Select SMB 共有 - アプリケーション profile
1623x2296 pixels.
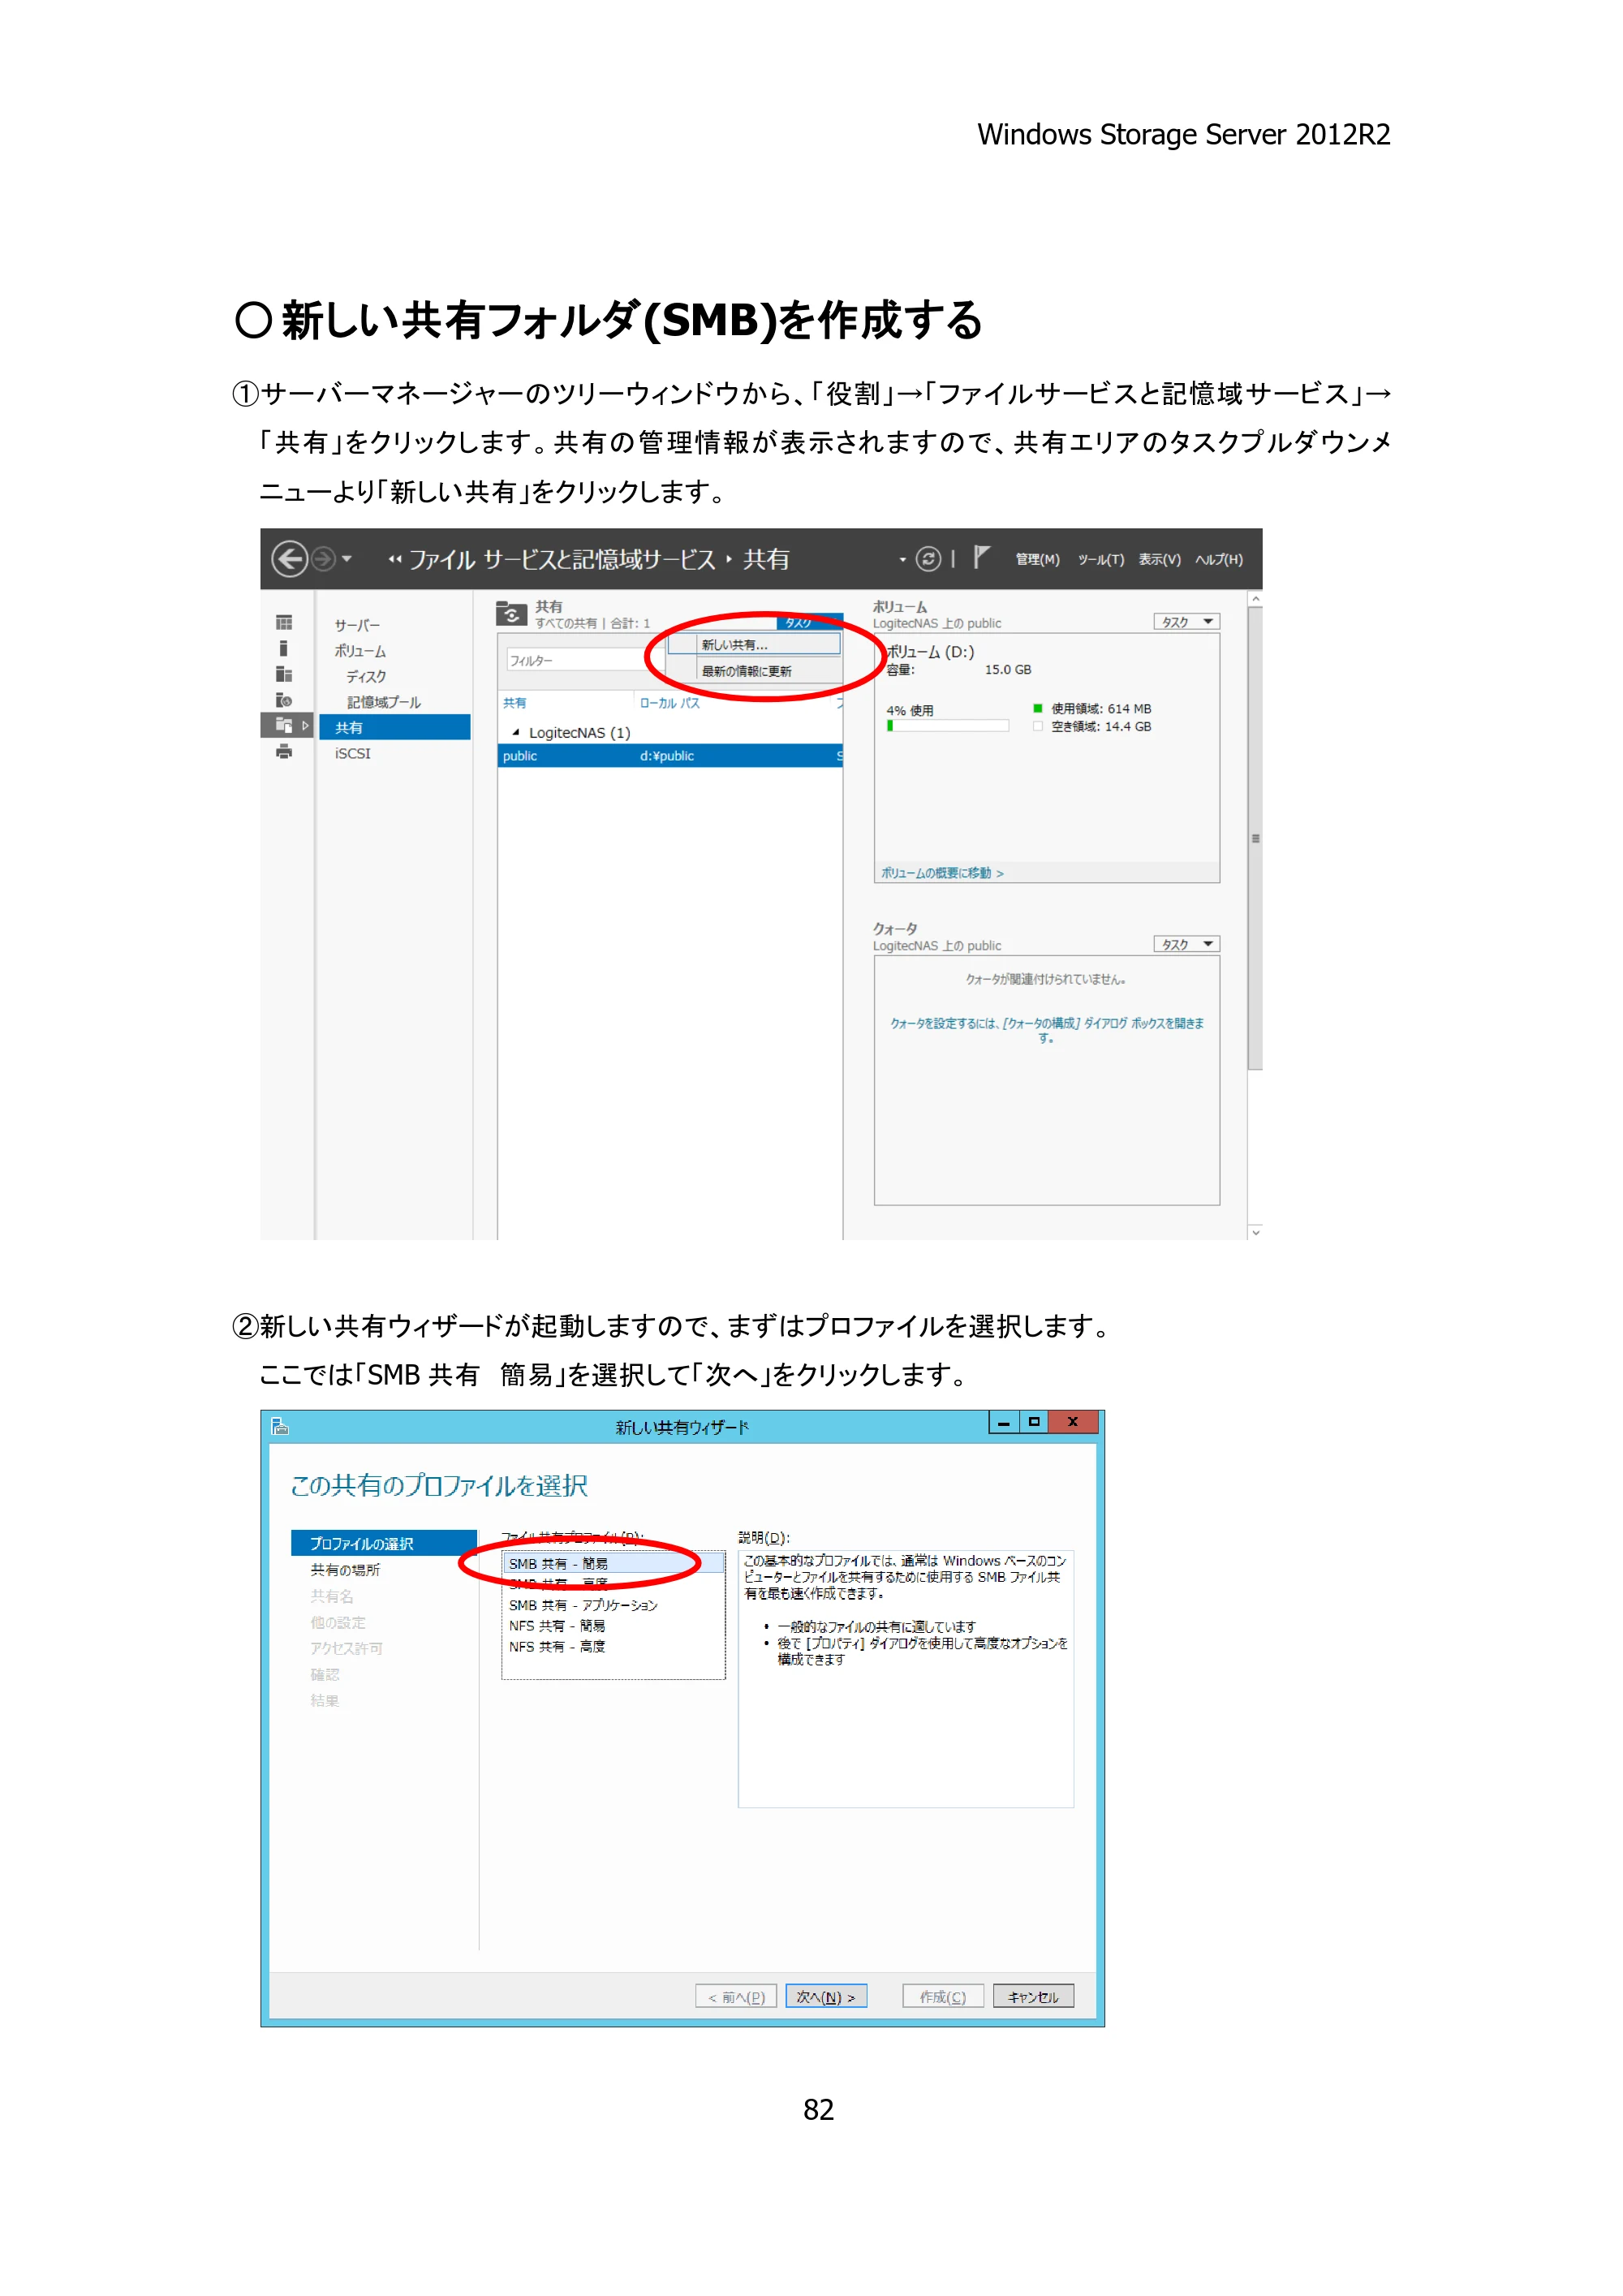[583, 1605]
